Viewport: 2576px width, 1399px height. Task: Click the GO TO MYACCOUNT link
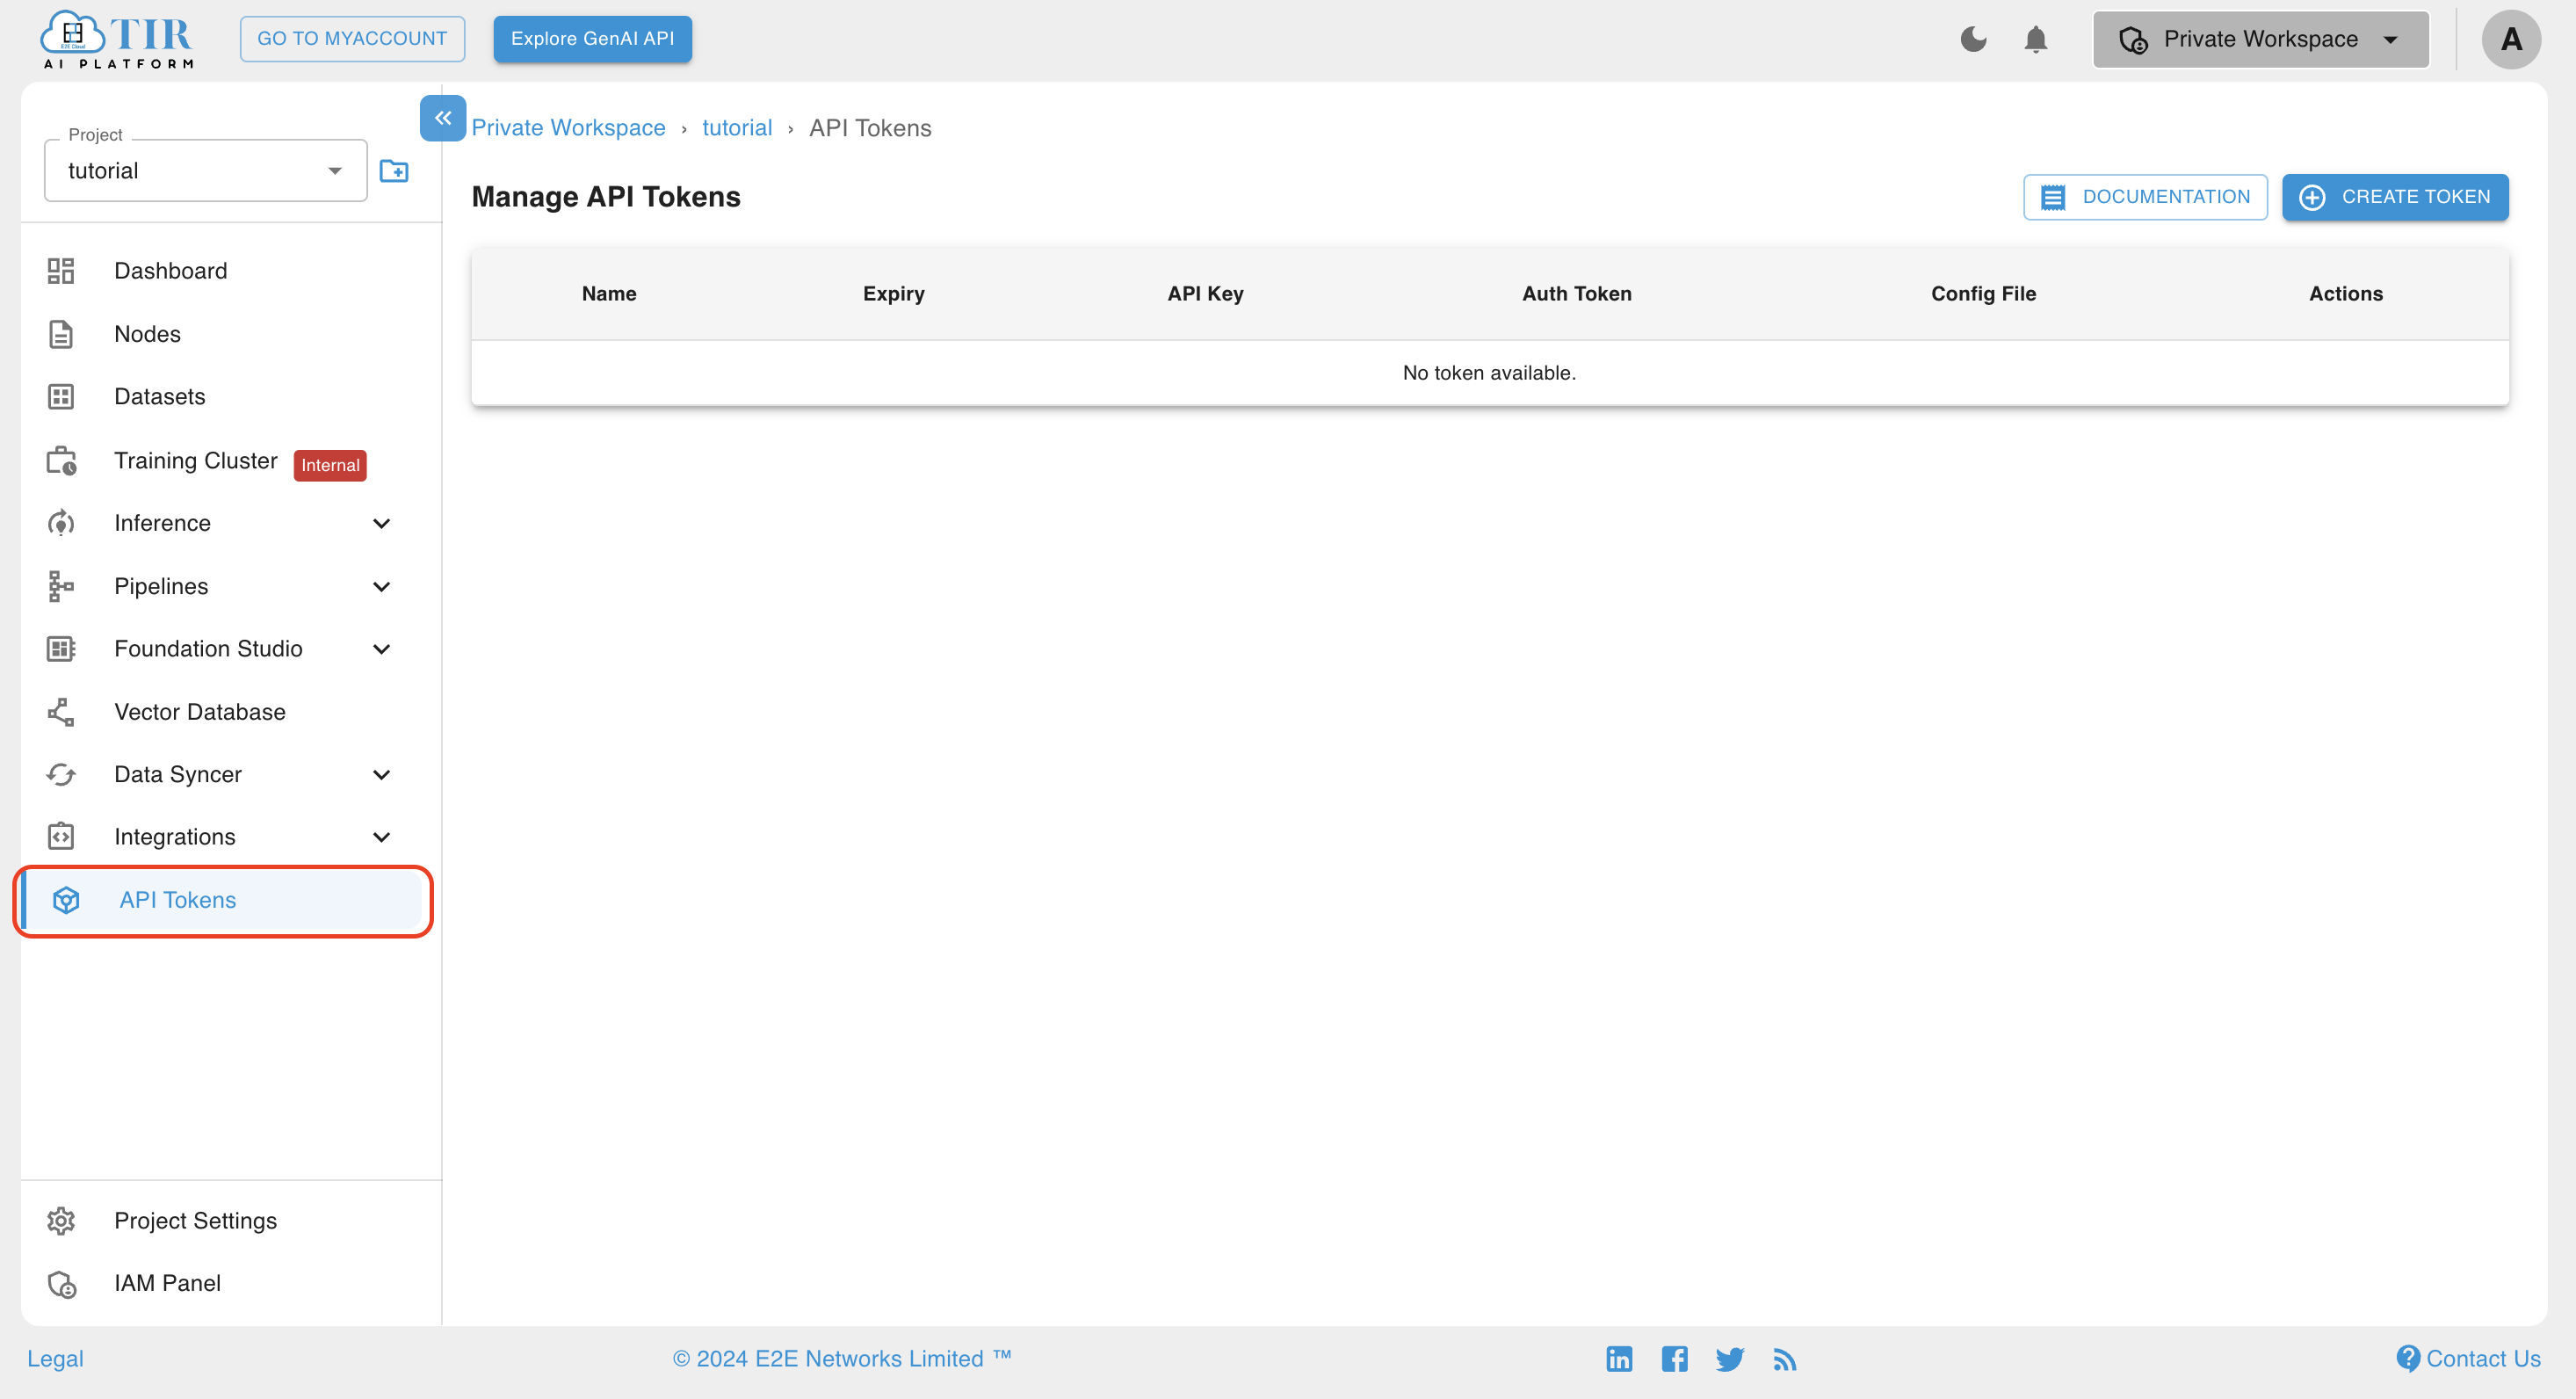coord(353,38)
